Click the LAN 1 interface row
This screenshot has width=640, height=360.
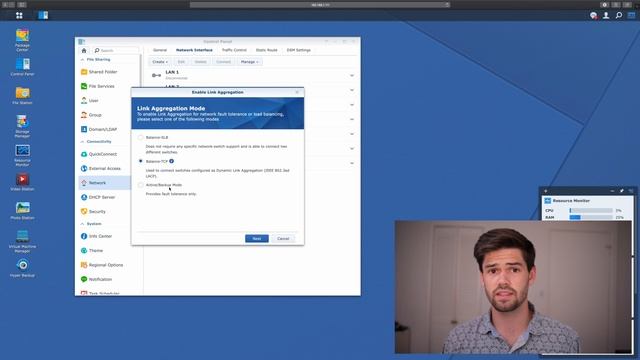click(x=252, y=75)
